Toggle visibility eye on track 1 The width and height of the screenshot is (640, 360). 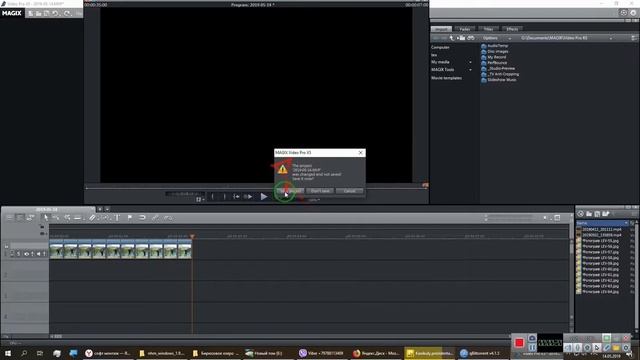click(x=26, y=254)
